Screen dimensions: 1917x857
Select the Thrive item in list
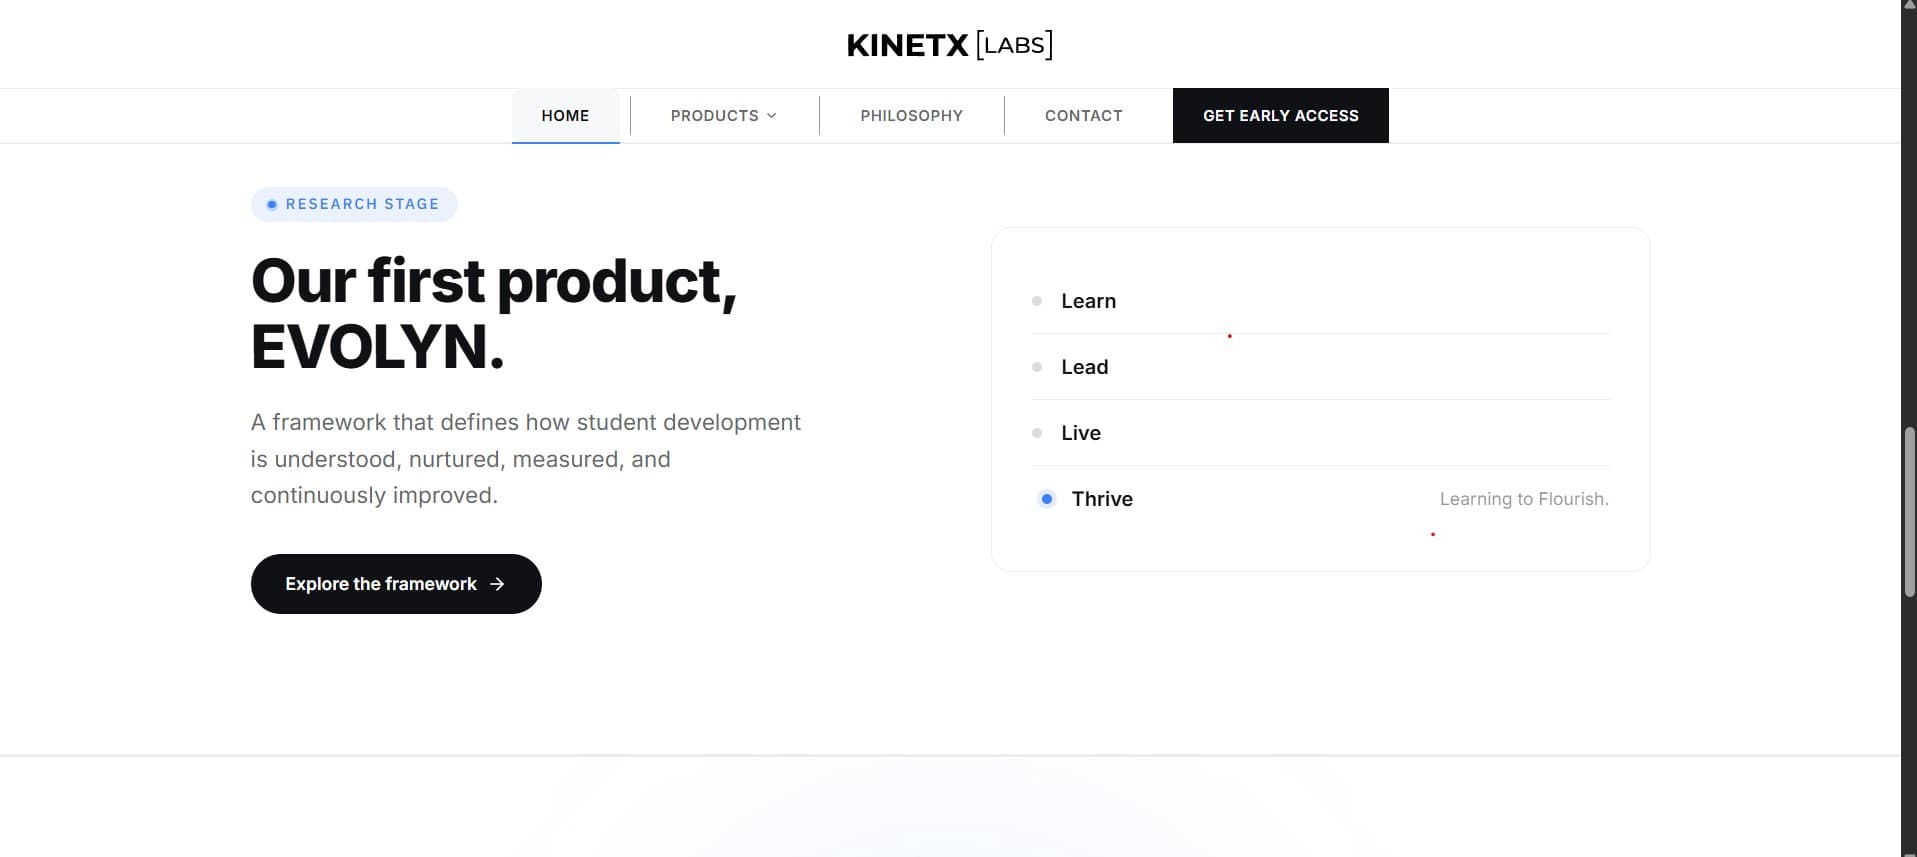coord(1320,499)
